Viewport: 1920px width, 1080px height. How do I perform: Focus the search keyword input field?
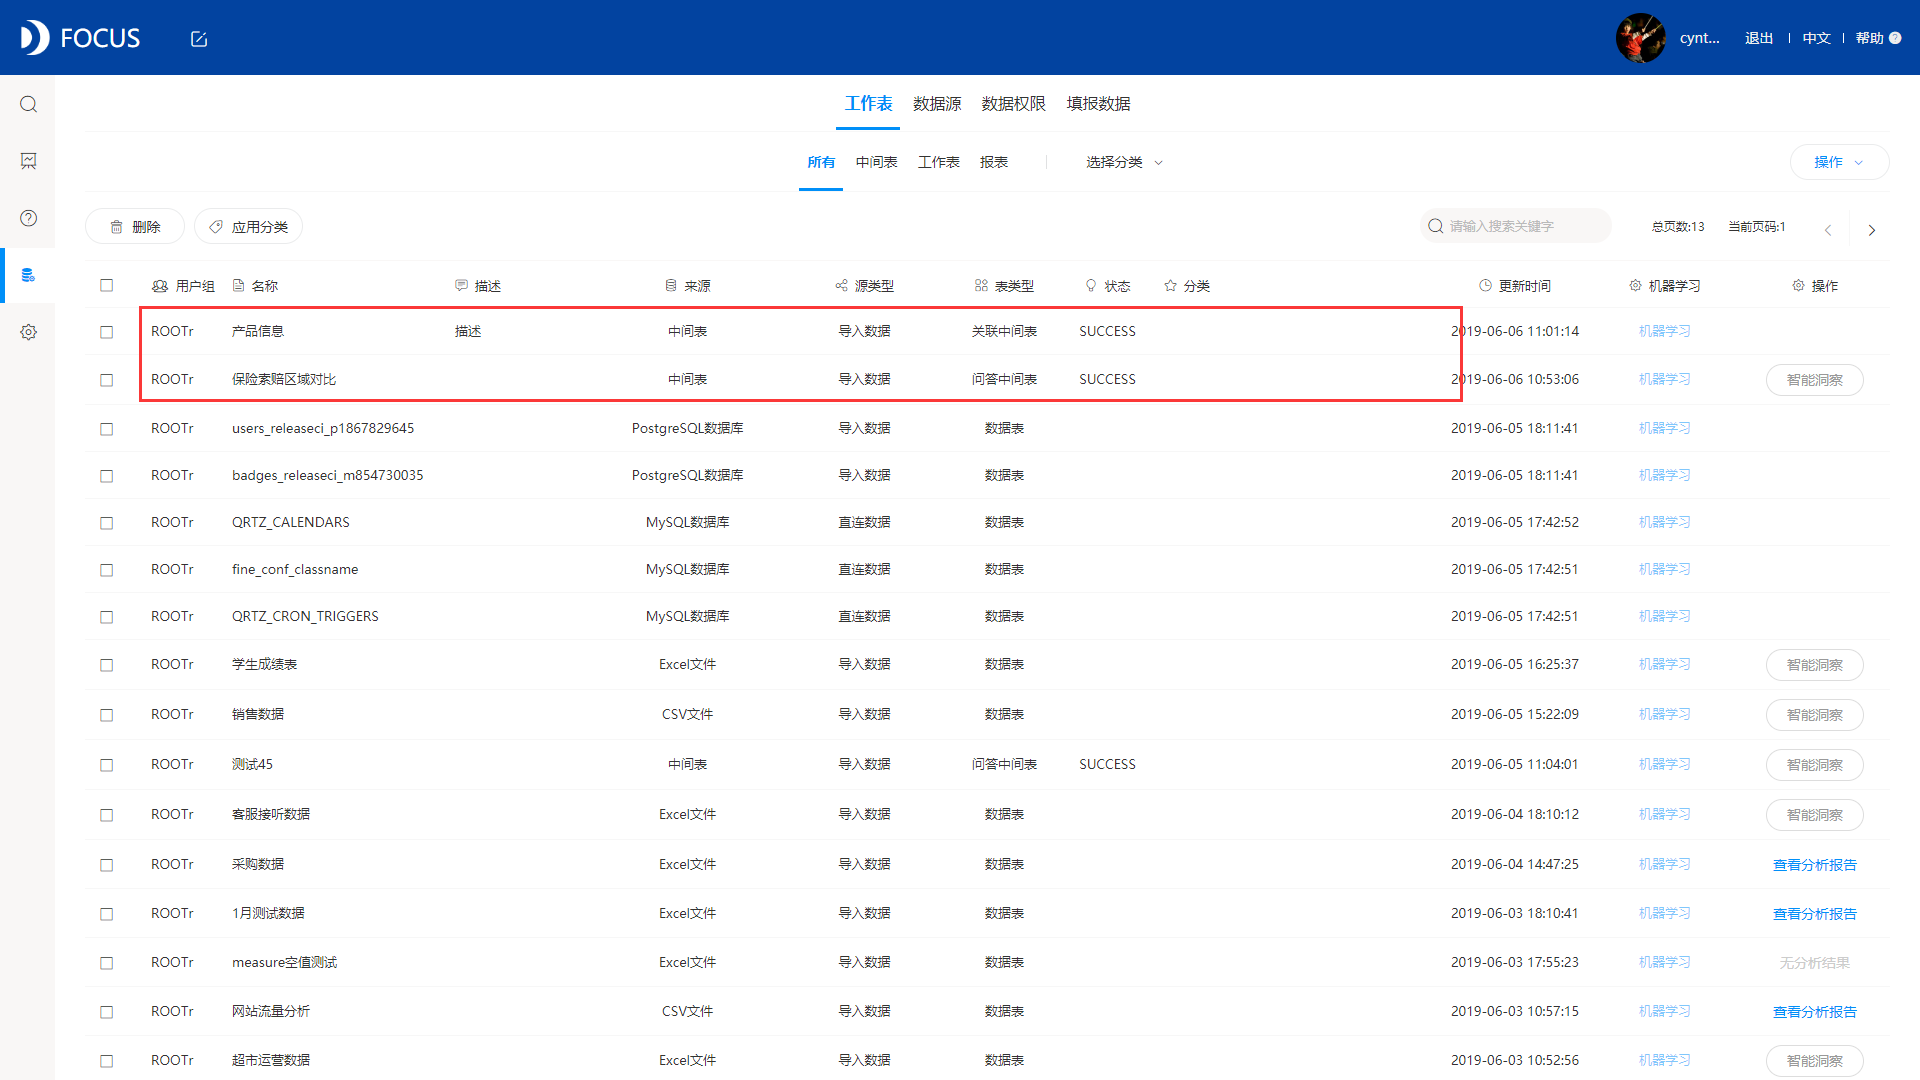(1516, 226)
